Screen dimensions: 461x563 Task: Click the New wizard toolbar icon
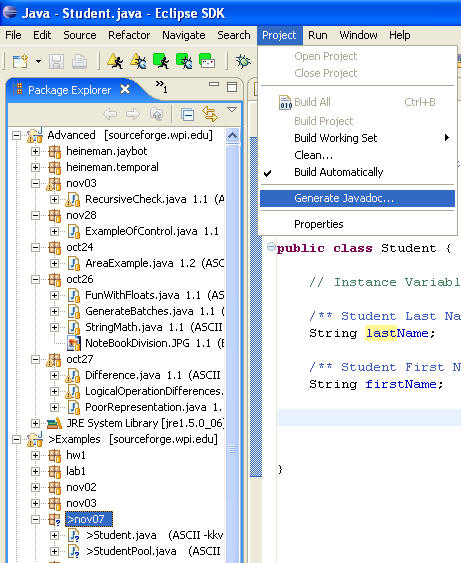[x=20, y=61]
